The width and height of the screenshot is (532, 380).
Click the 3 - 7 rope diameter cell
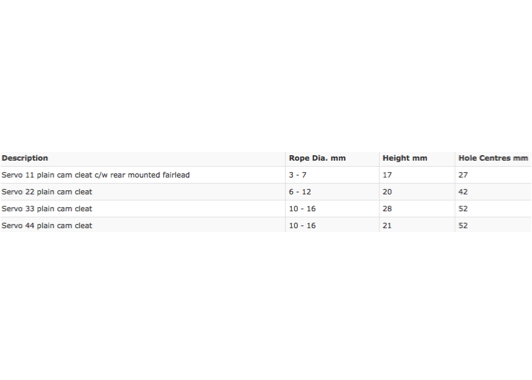coord(298,175)
